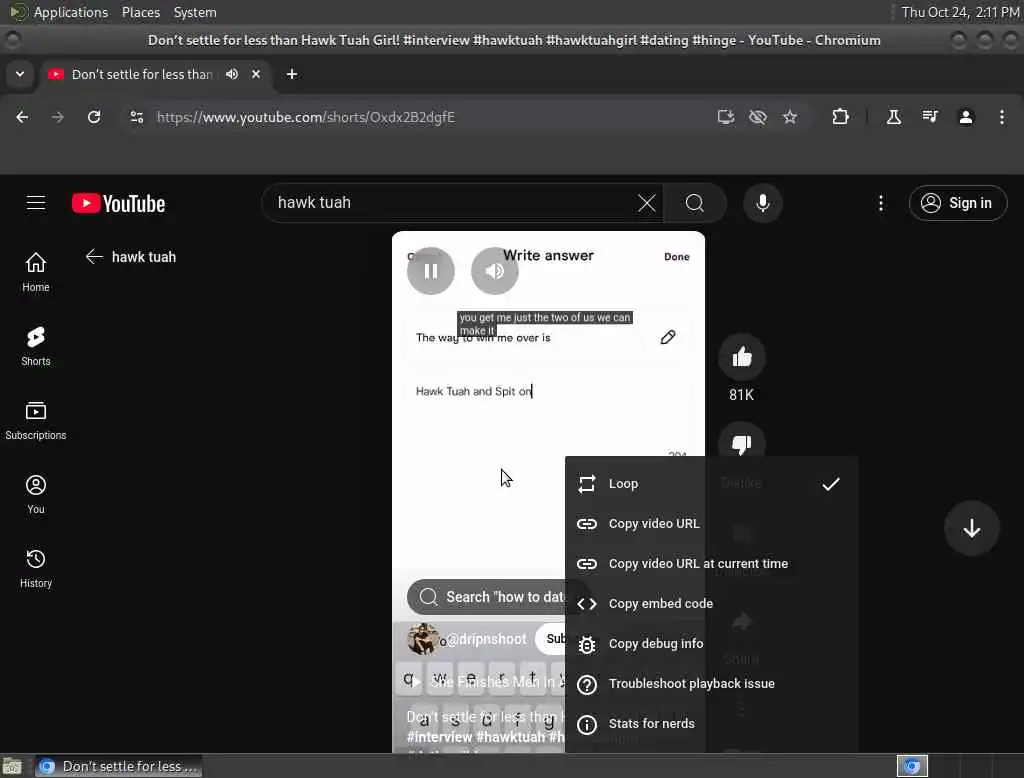1024x778 pixels.
Task: Run the search with the magnifier button
Action: click(695, 203)
